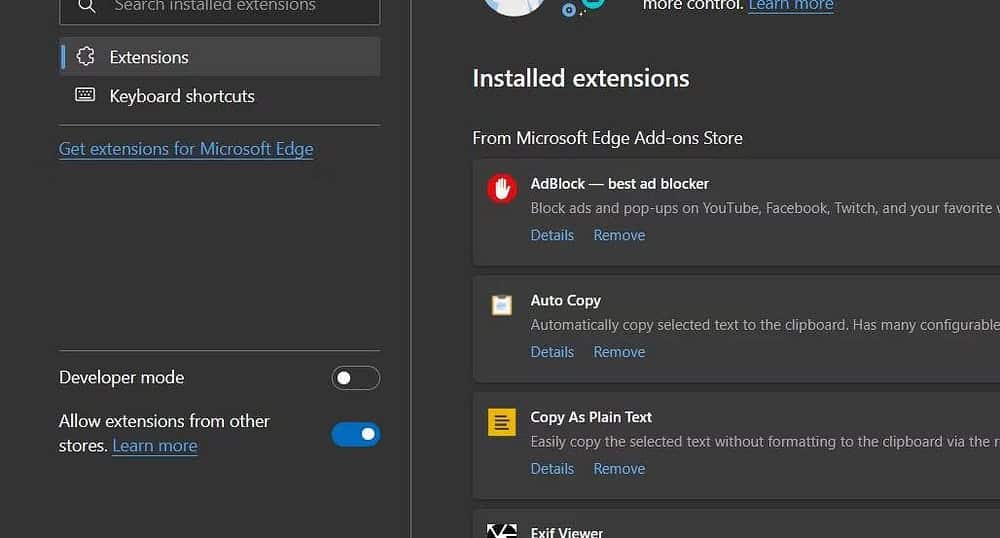Remove the Auto Copy extension
This screenshot has width=1000, height=538.
pos(619,352)
